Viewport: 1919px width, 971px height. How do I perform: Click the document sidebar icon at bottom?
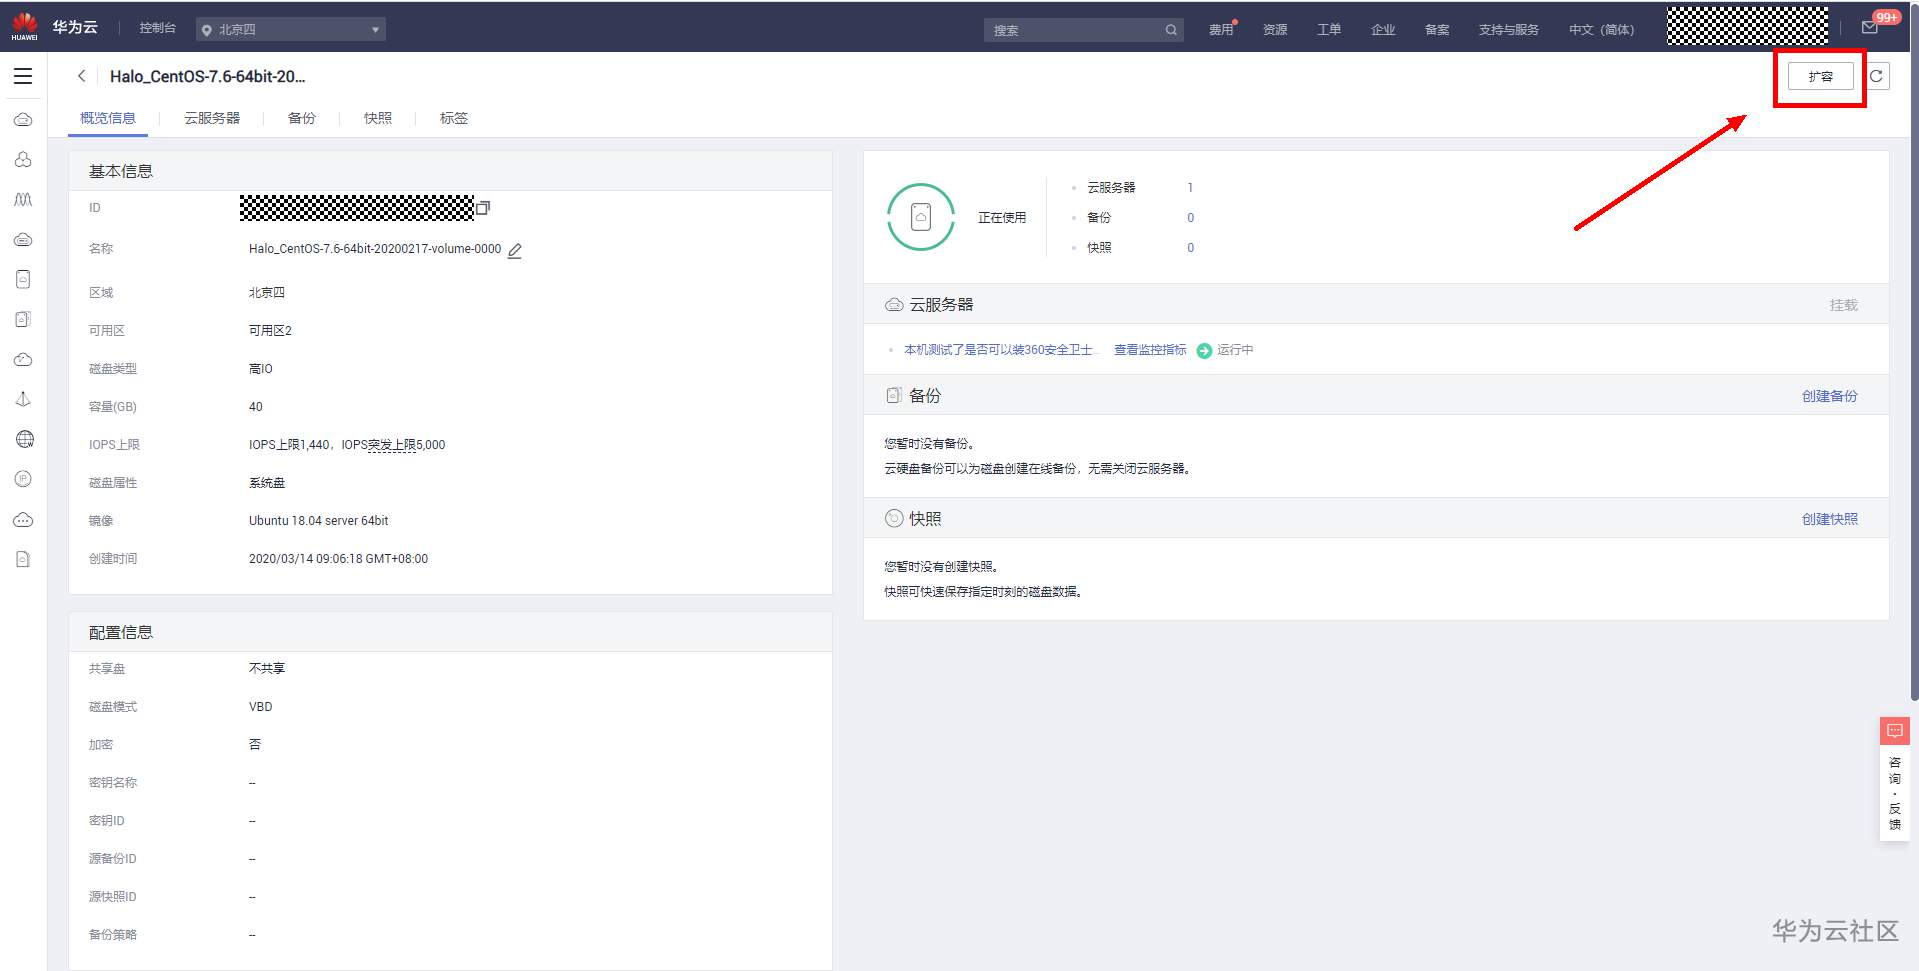point(23,560)
